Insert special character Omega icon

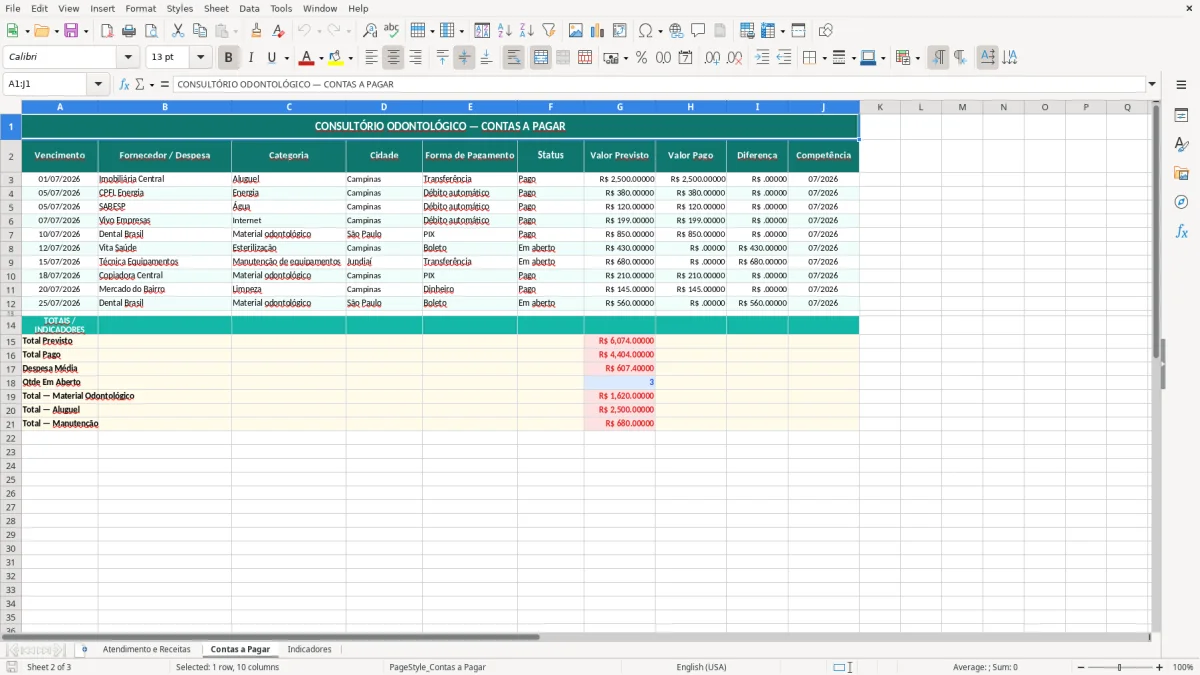[645, 31]
